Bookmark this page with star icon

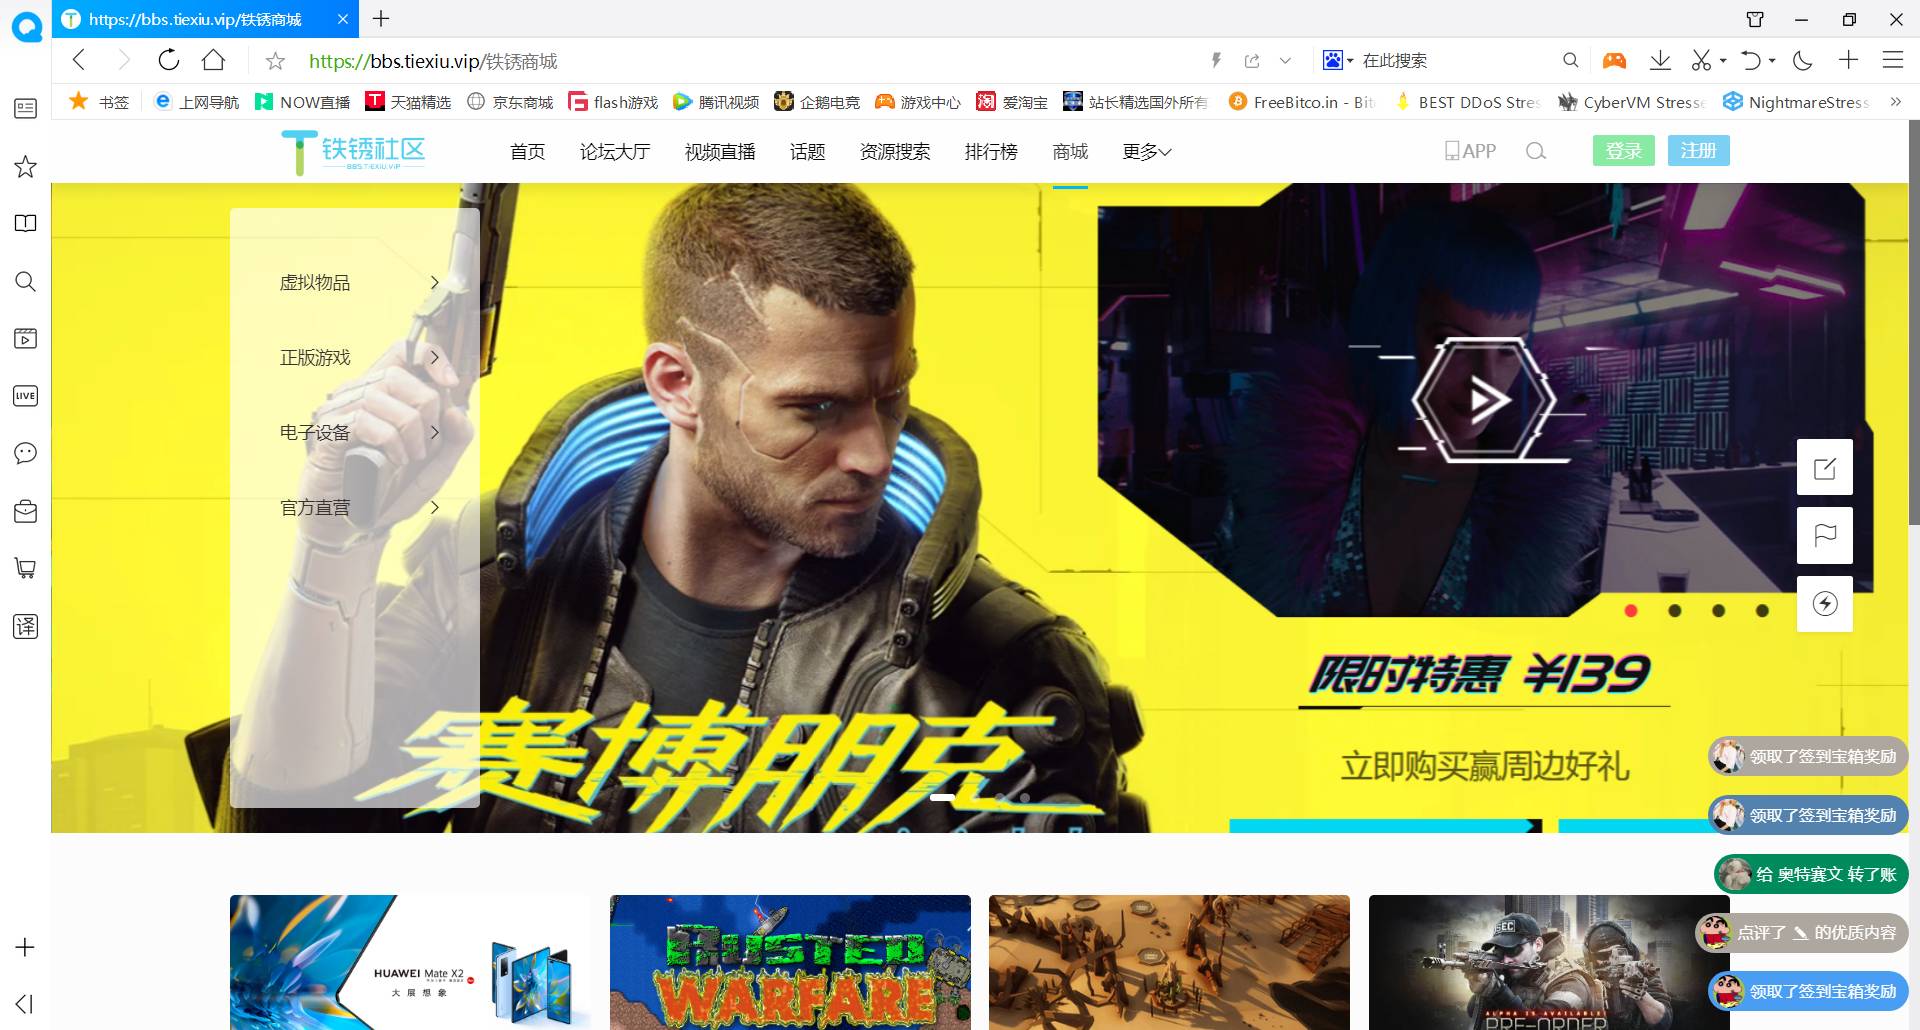tap(275, 61)
